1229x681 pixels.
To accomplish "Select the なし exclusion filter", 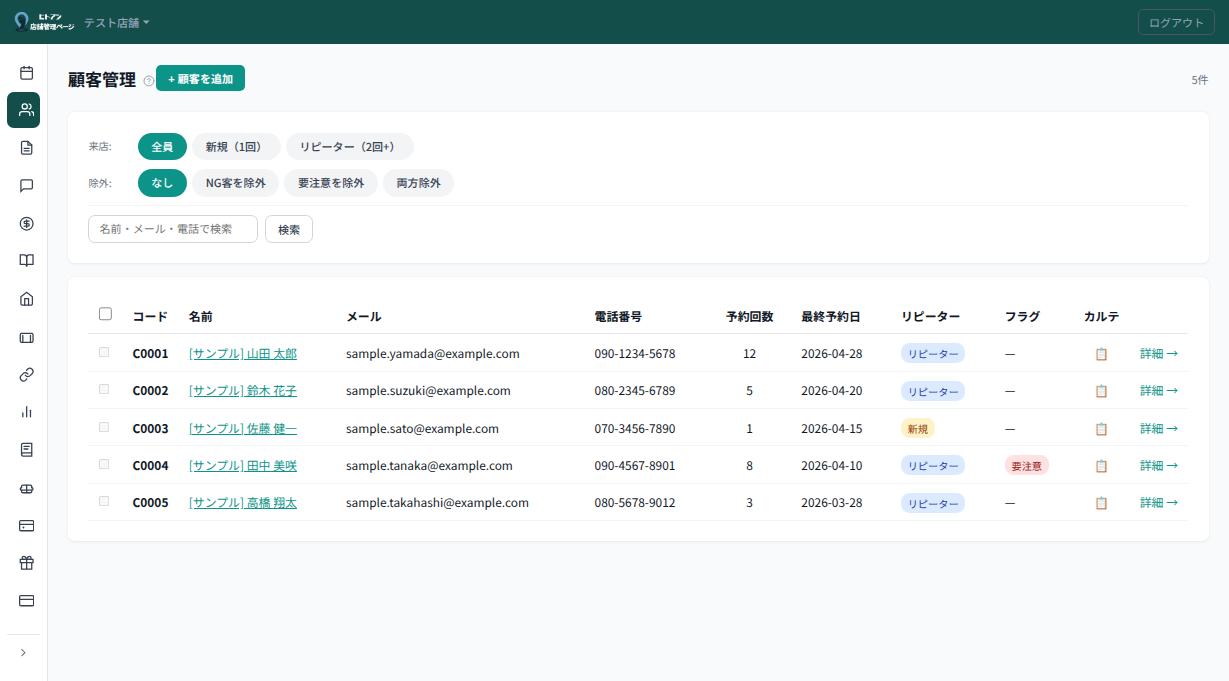I will (162, 183).
